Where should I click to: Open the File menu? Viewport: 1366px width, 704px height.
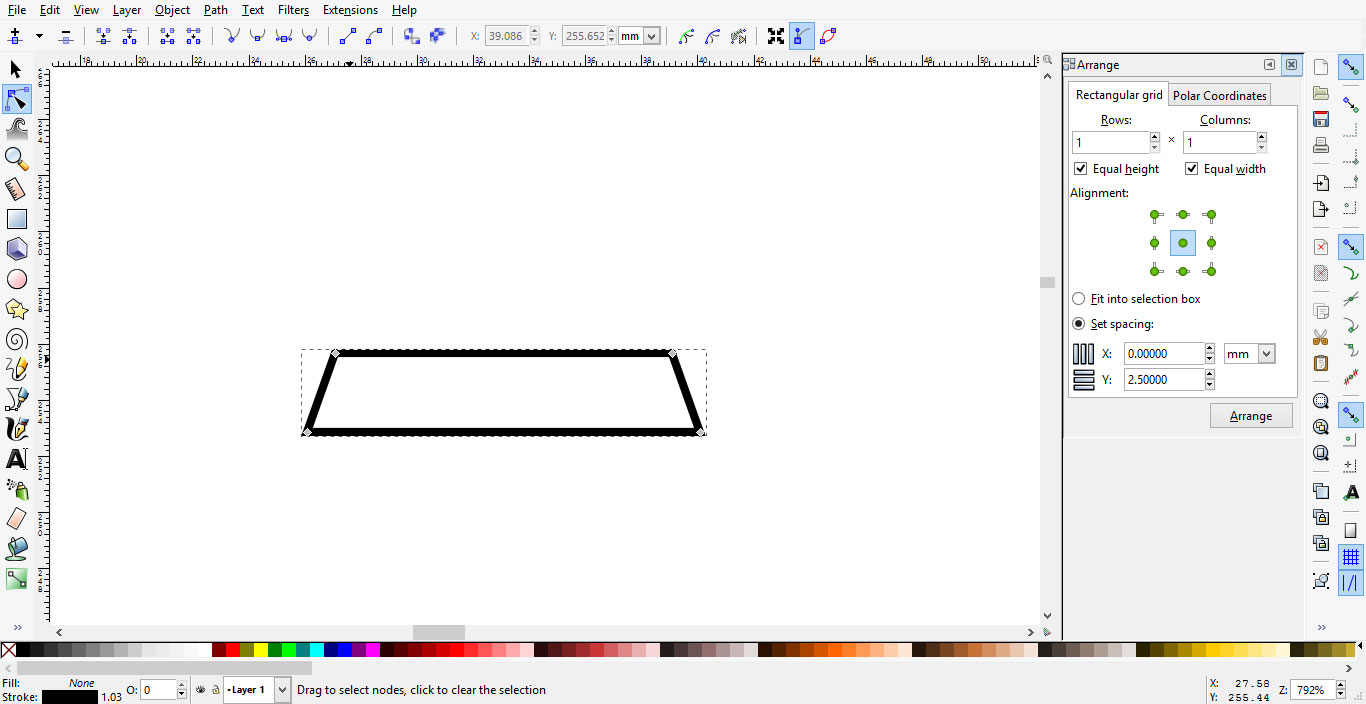tap(16, 10)
